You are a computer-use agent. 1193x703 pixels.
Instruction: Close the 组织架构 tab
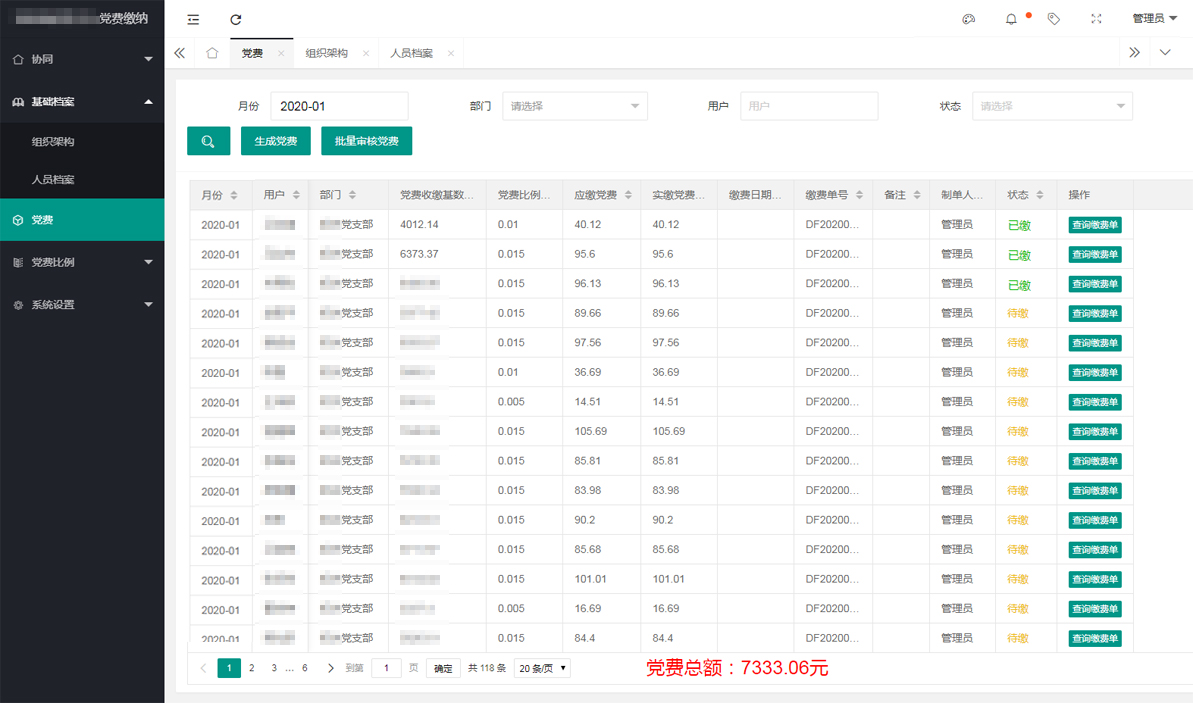366,53
